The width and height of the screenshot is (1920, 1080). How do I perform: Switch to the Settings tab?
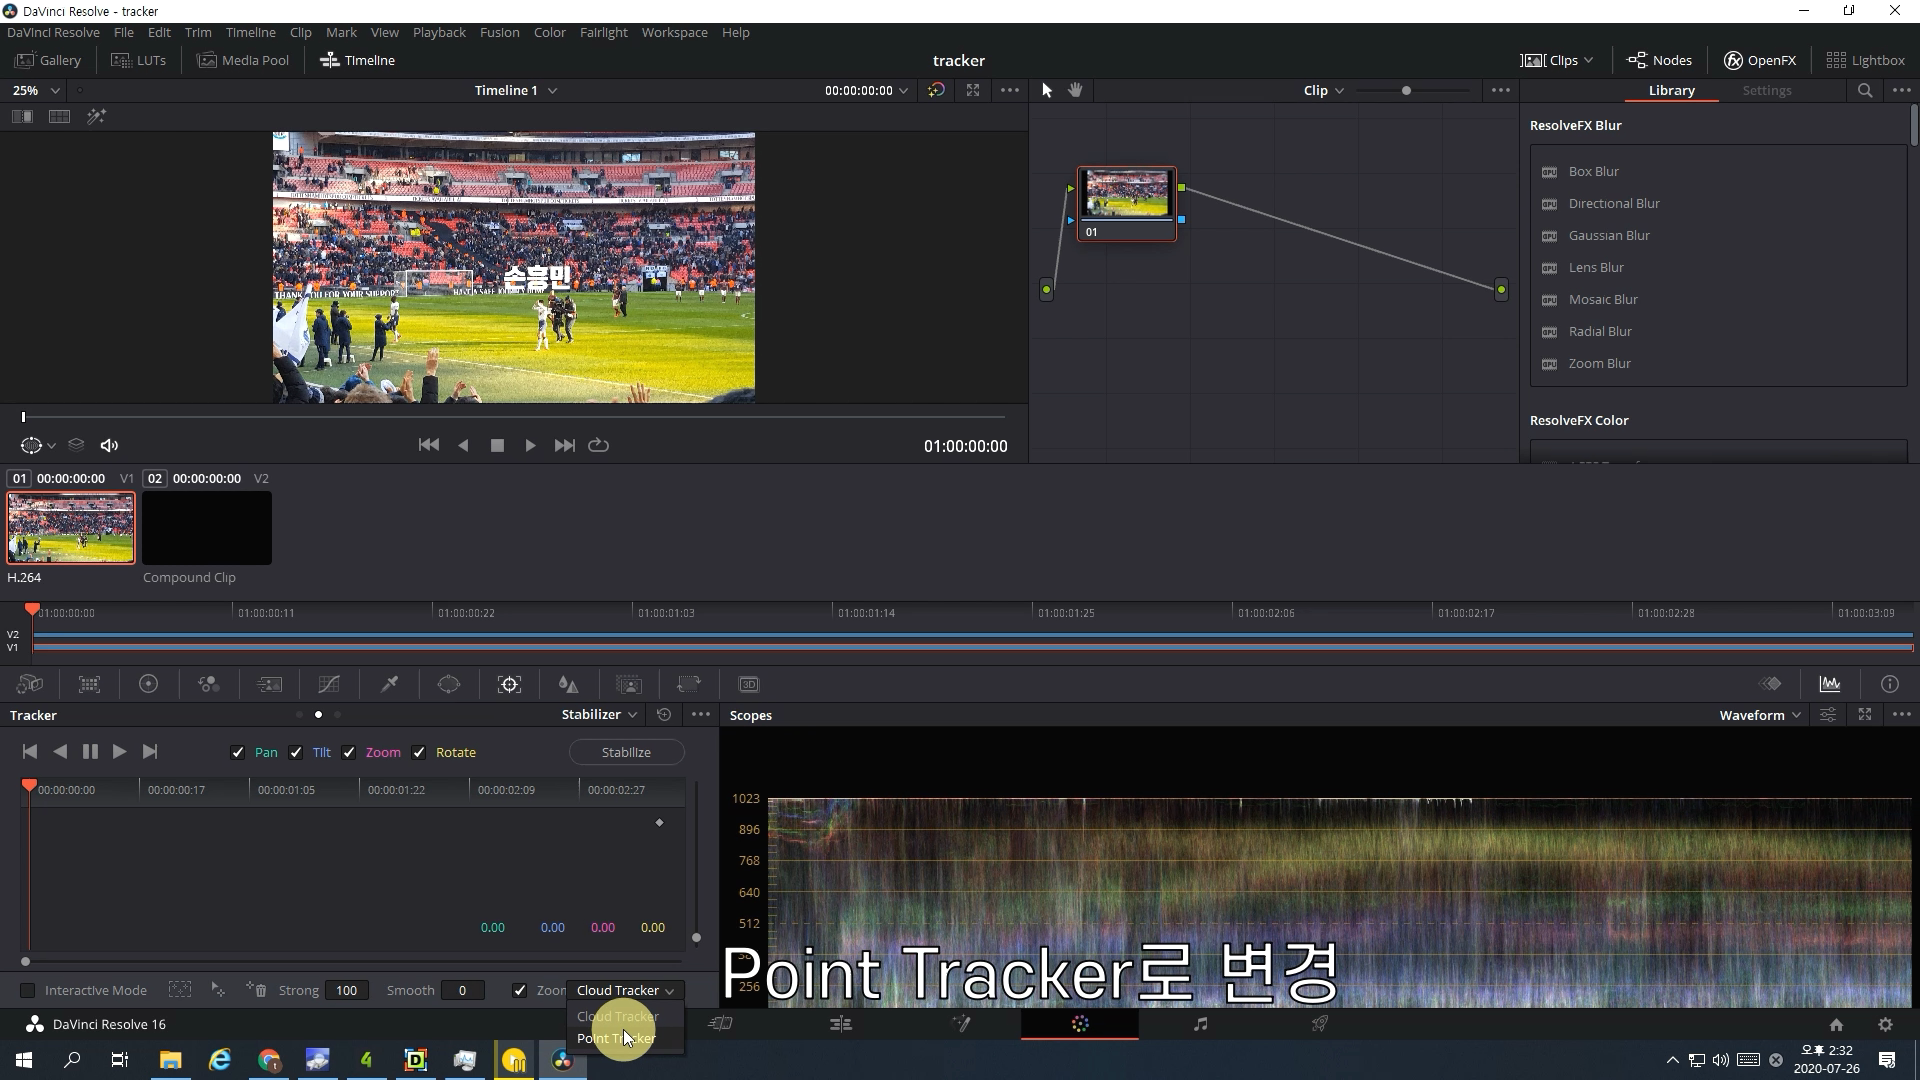coord(1766,90)
